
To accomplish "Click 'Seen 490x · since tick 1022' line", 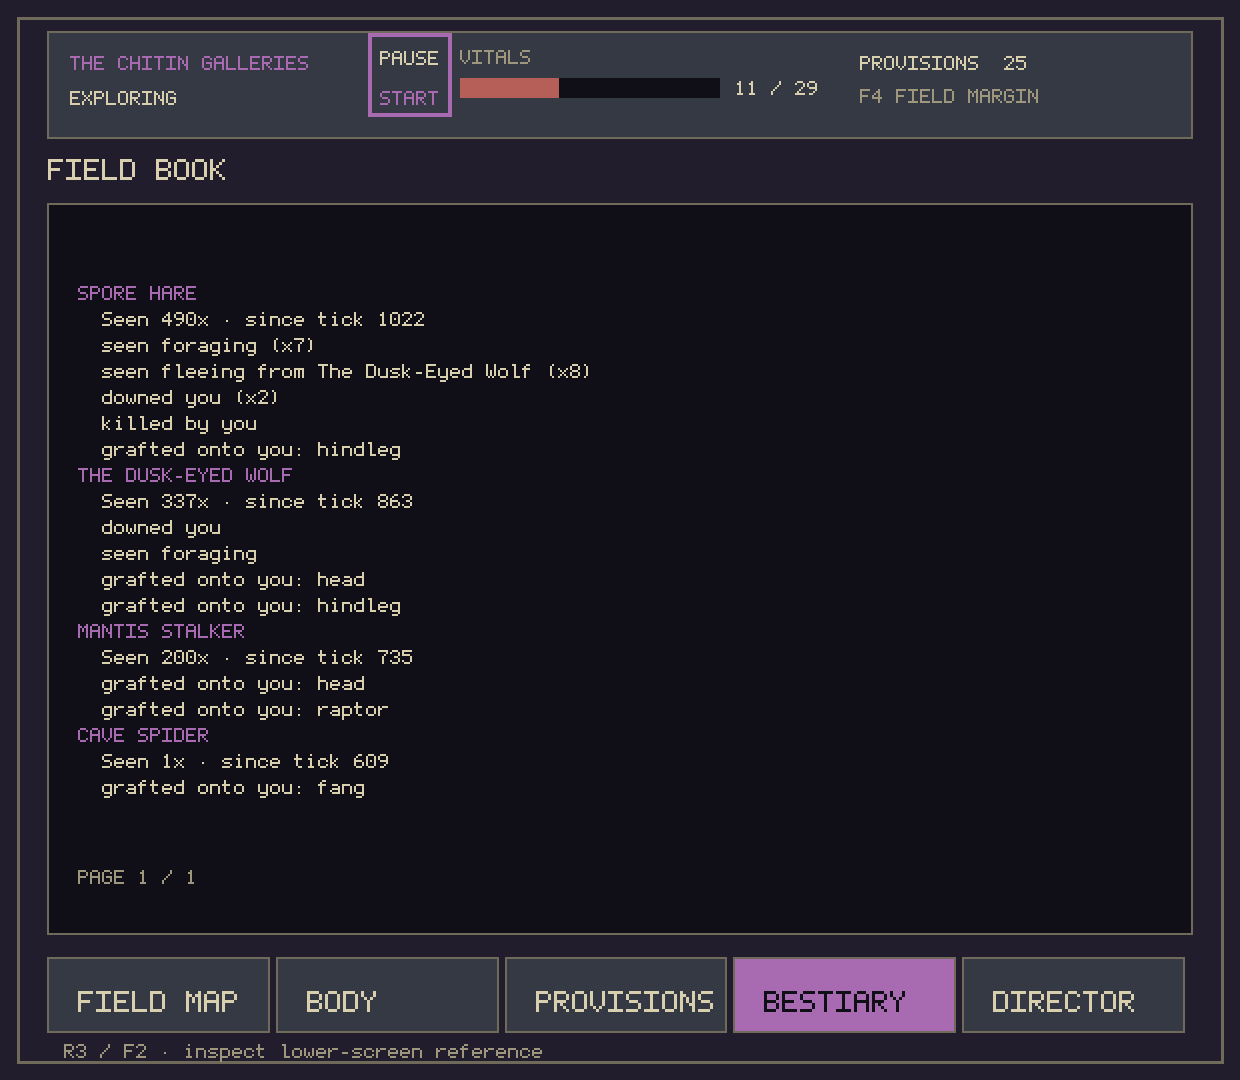I will 263,319.
